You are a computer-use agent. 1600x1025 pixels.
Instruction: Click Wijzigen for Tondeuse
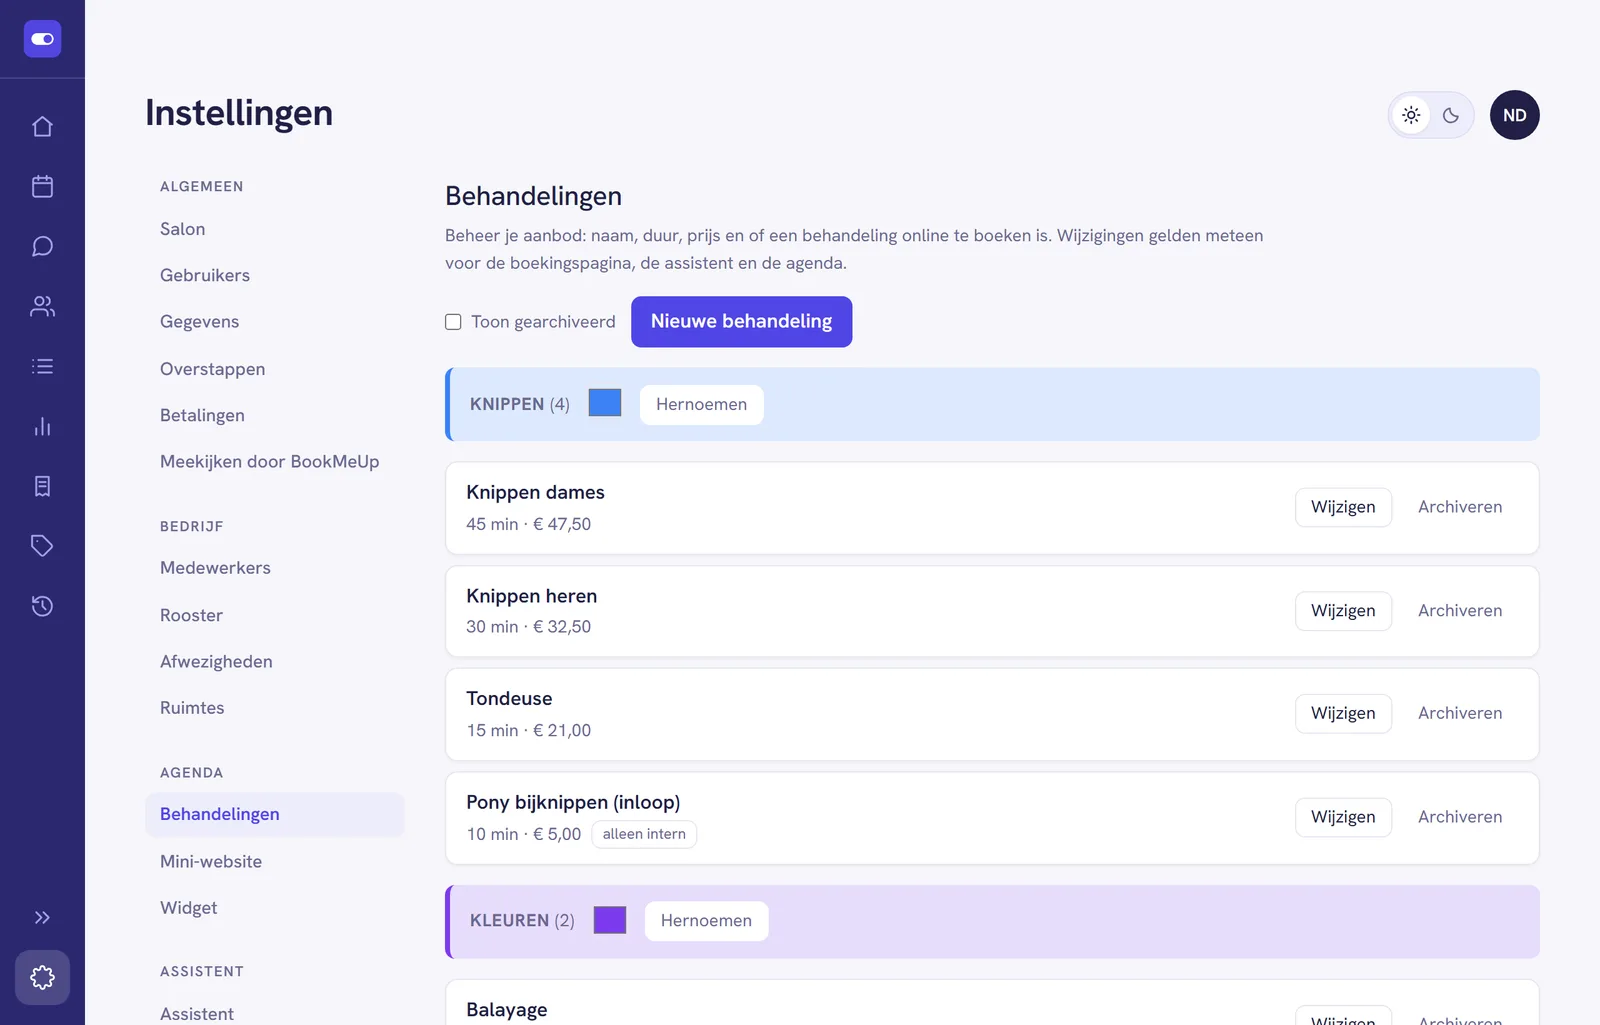[x=1343, y=714]
